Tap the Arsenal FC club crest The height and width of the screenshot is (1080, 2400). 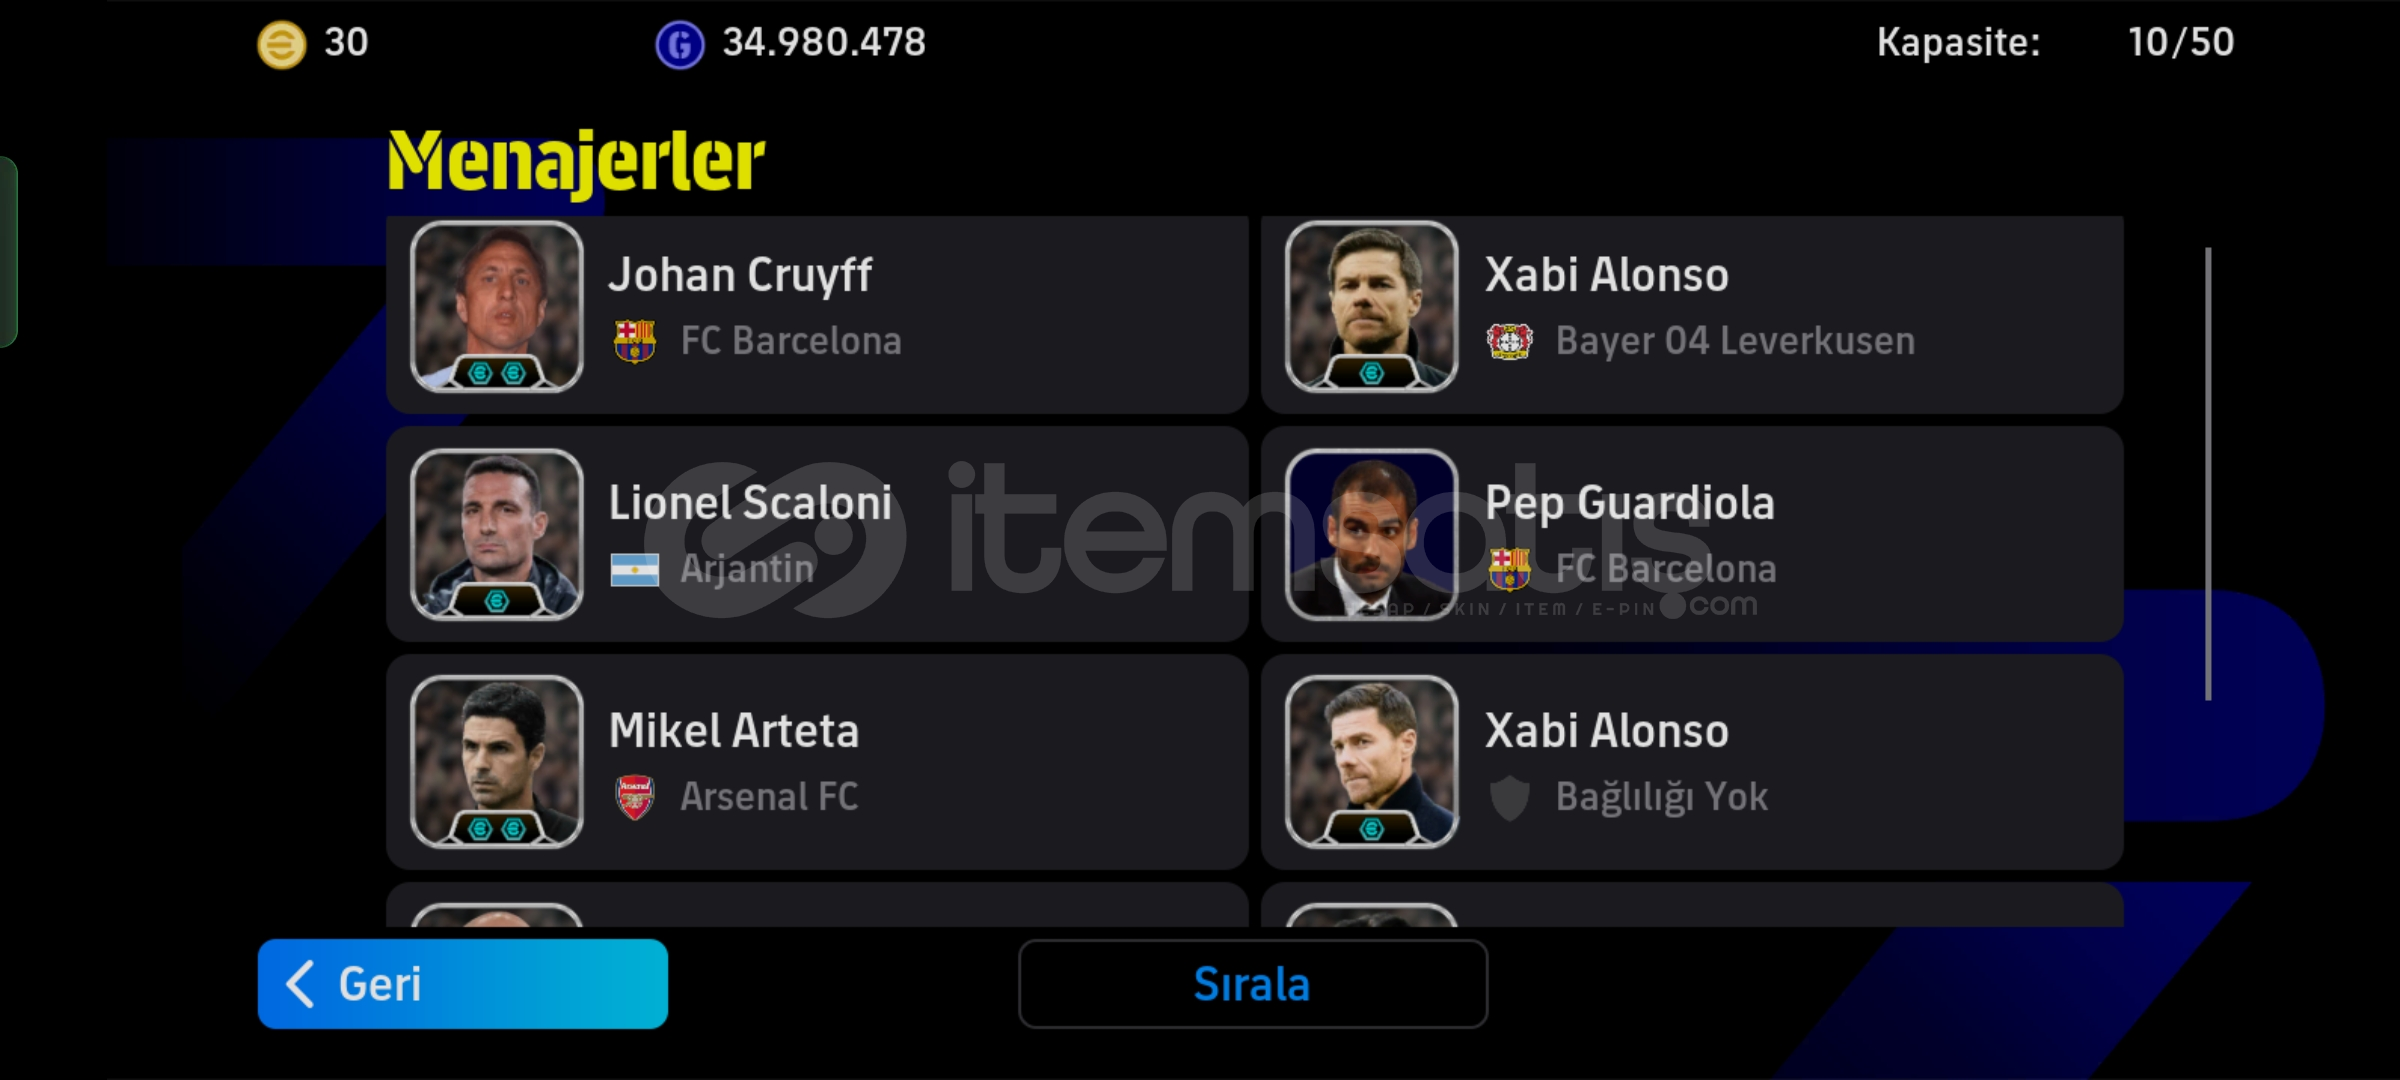pyautogui.click(x=634, y=797)
